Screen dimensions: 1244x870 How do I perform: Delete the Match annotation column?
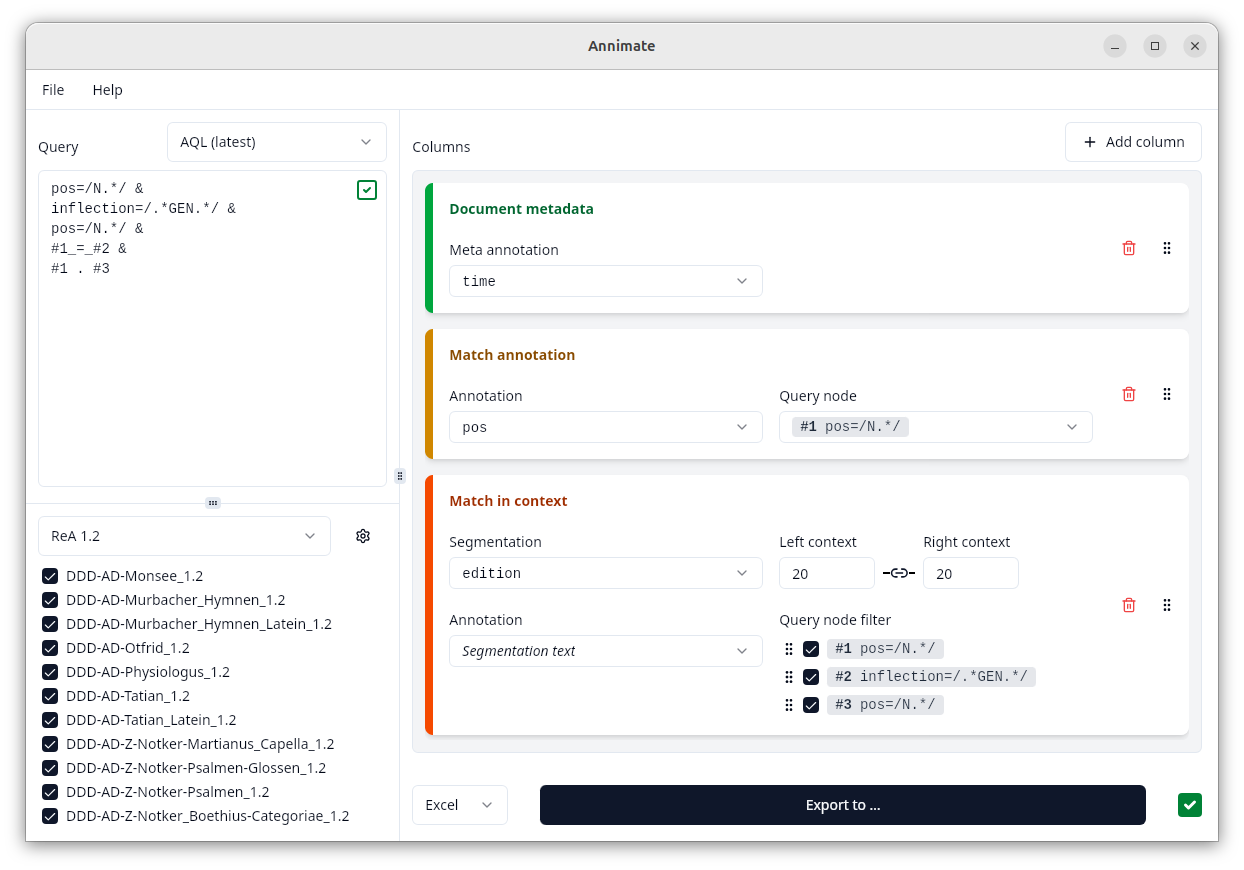click(1129, 394)
